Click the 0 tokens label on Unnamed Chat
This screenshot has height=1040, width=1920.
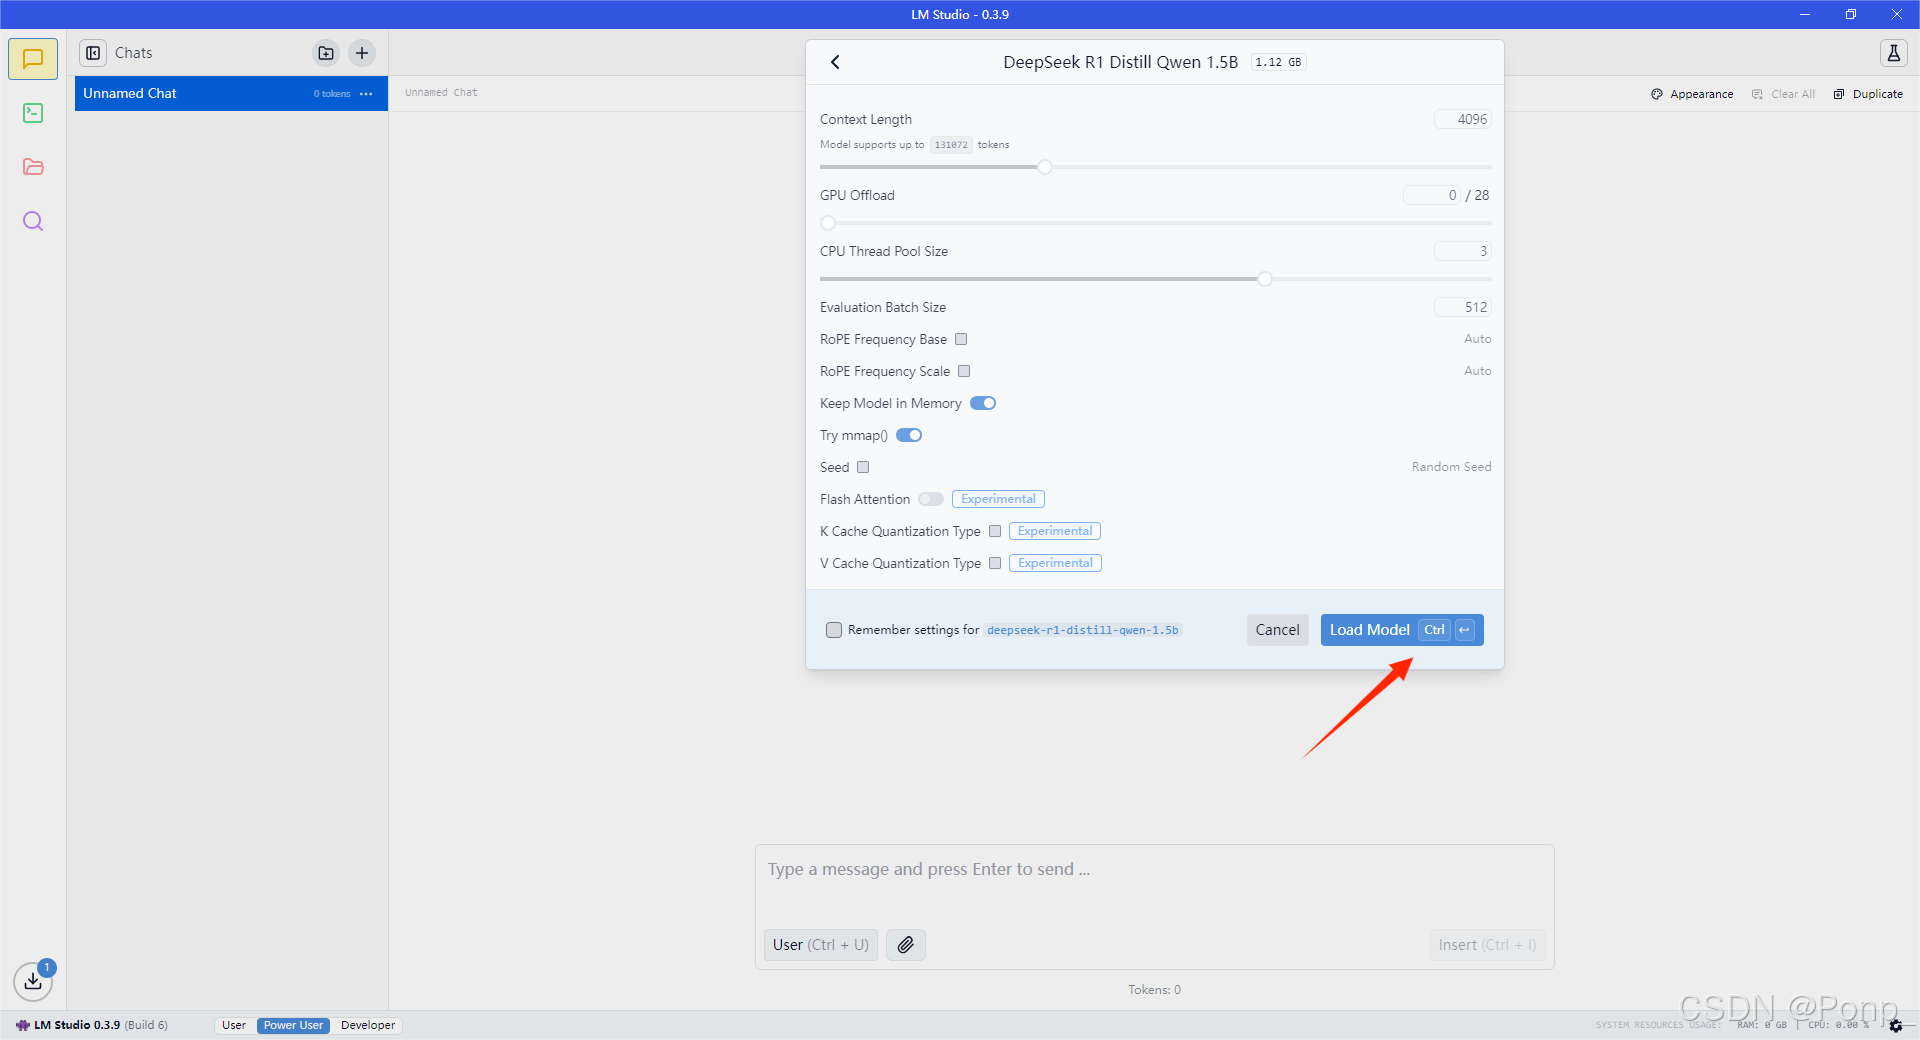click(332, 94)
